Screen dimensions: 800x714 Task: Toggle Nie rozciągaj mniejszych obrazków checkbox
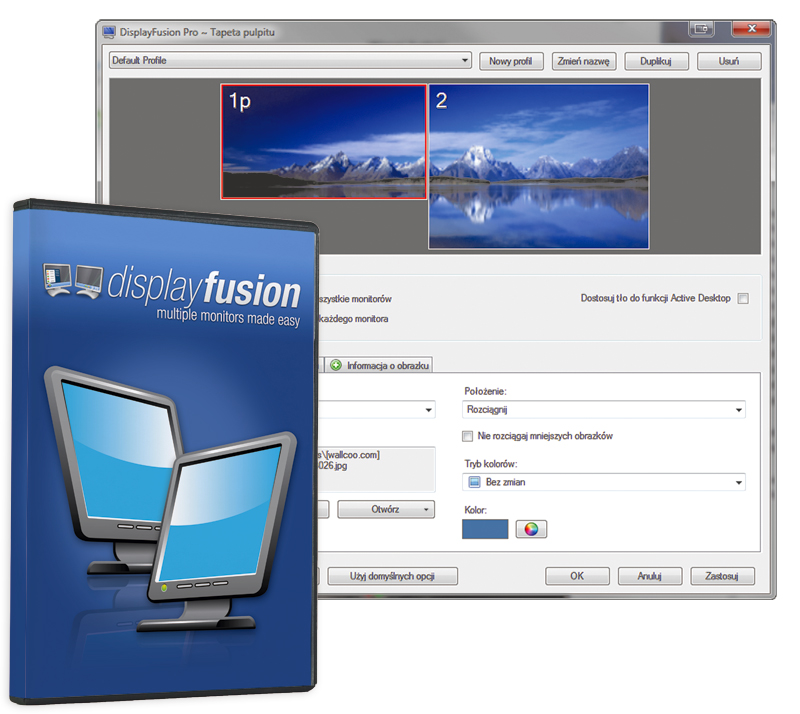468,436
